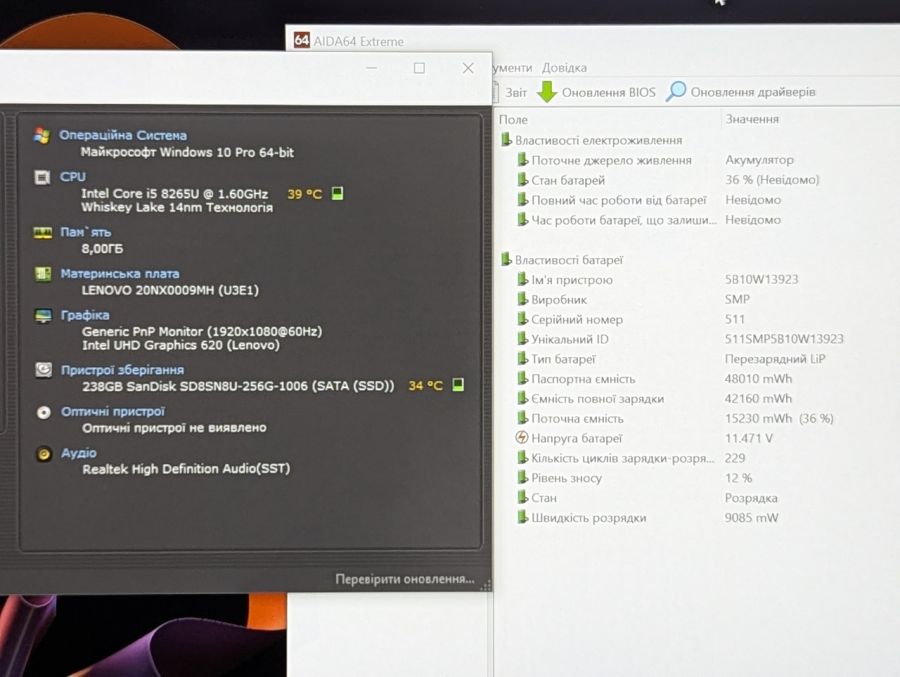Click icon beside Унікальний ID

(522, 339)
